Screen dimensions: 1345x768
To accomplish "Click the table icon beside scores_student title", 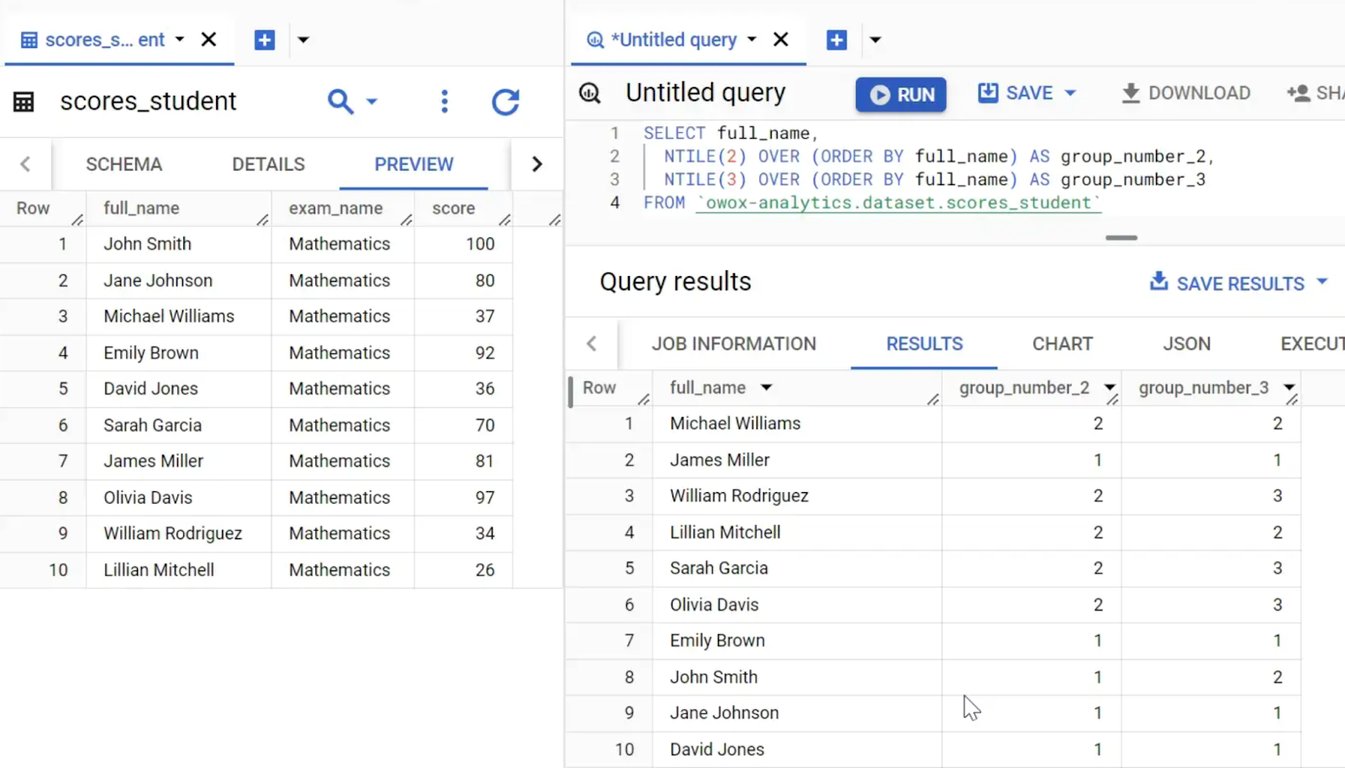I will 23,101.
